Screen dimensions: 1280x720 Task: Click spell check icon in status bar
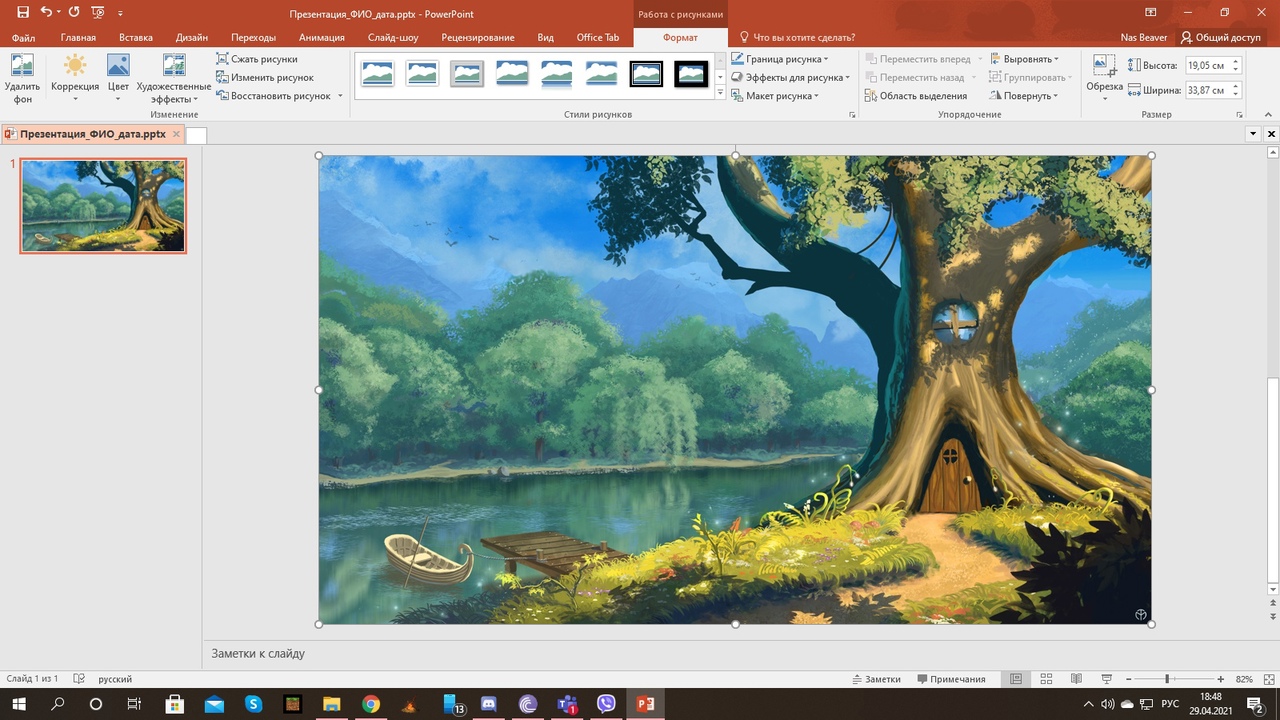(80, 679)
